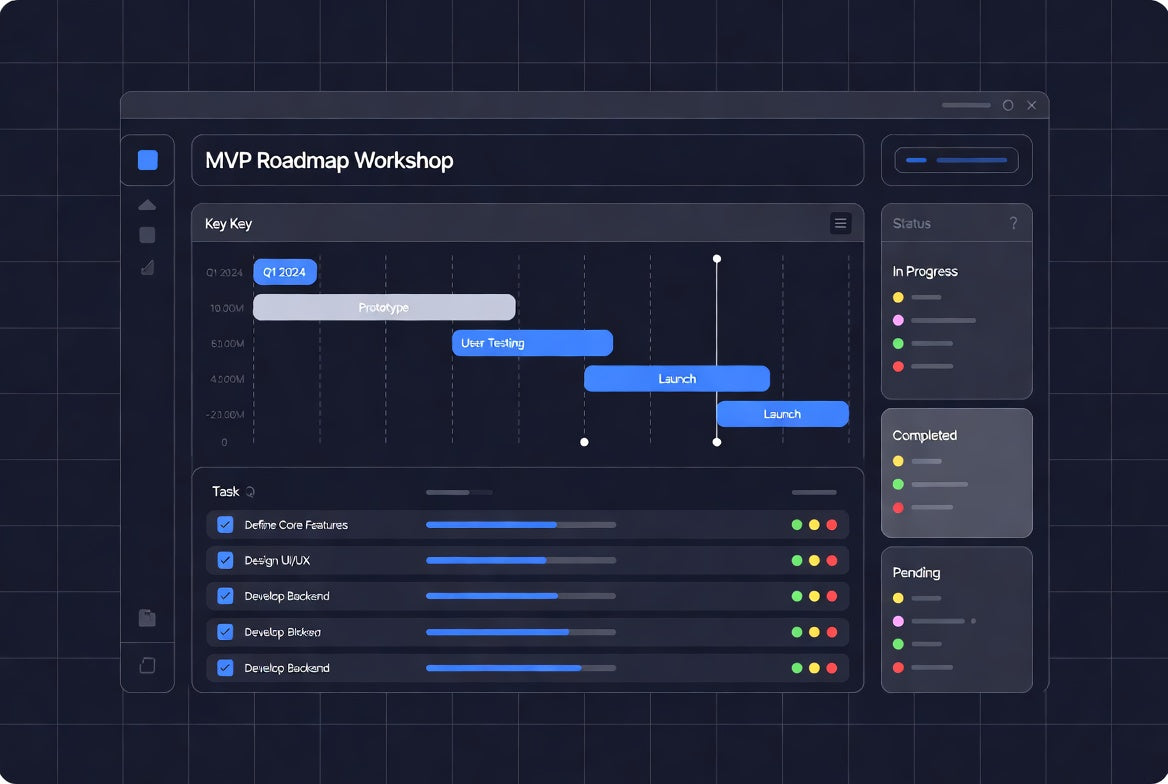Select the User Testing bar in timeline
The image size is (1168, 784).
click(x=532, y=343)
